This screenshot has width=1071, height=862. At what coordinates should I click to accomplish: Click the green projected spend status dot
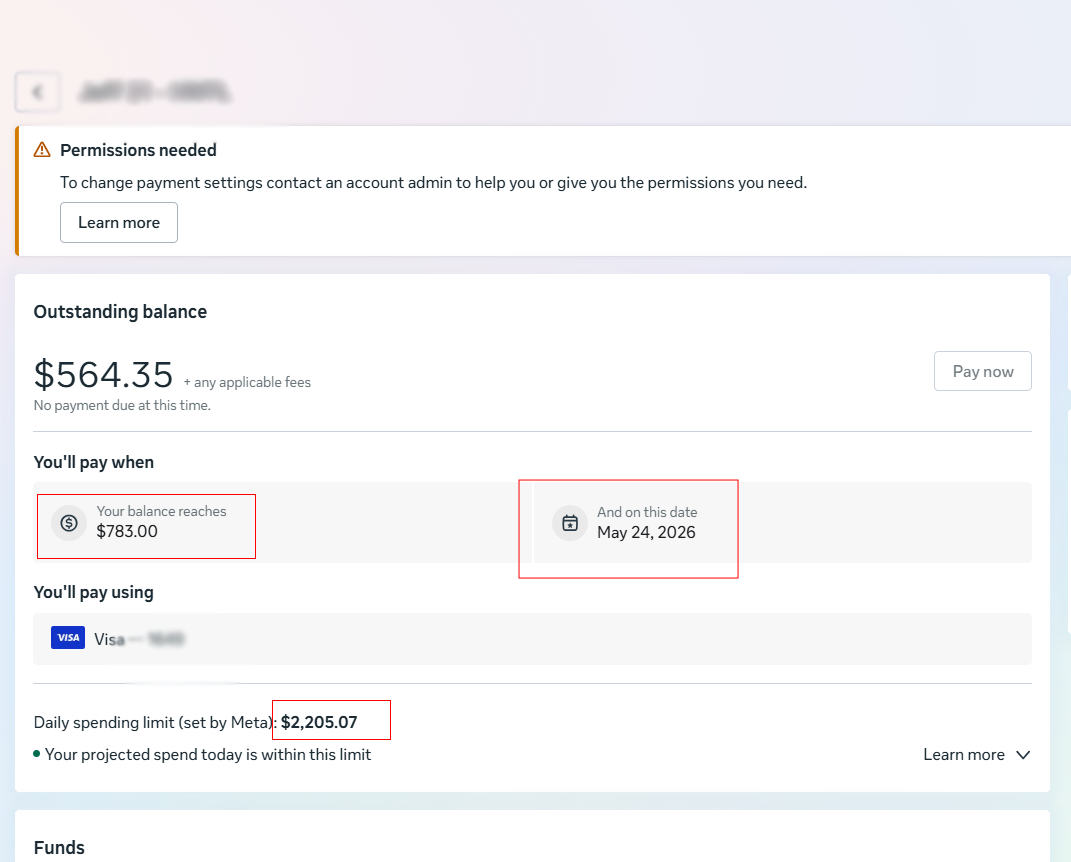click(37, 753)
